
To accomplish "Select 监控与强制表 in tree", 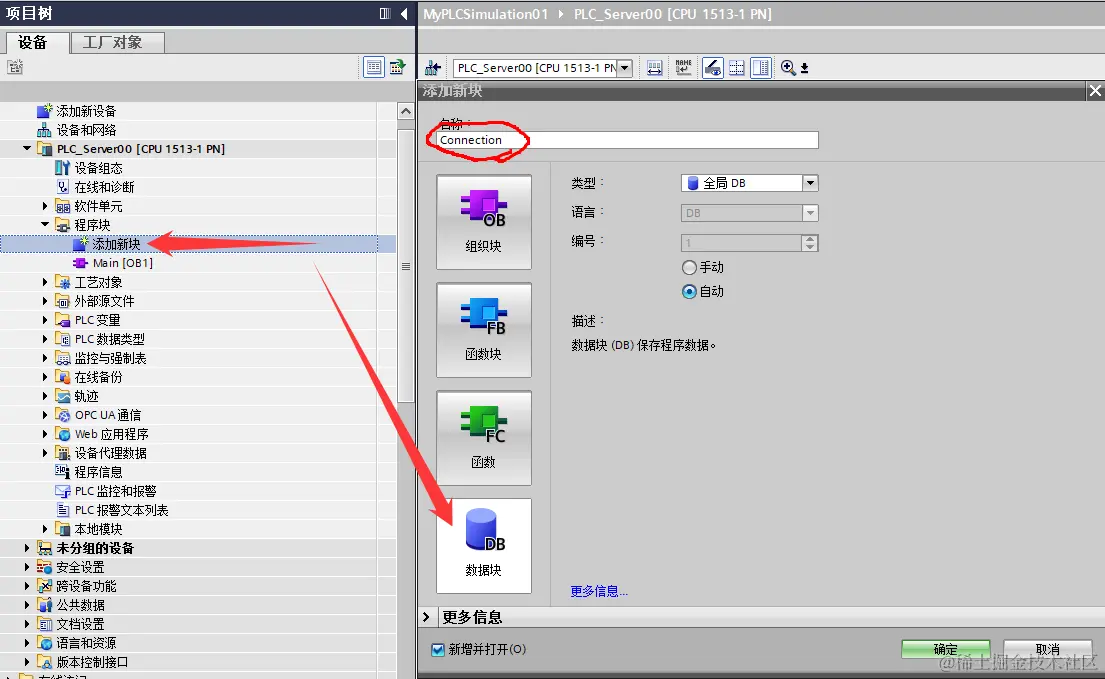I will (x=110, y=358).
